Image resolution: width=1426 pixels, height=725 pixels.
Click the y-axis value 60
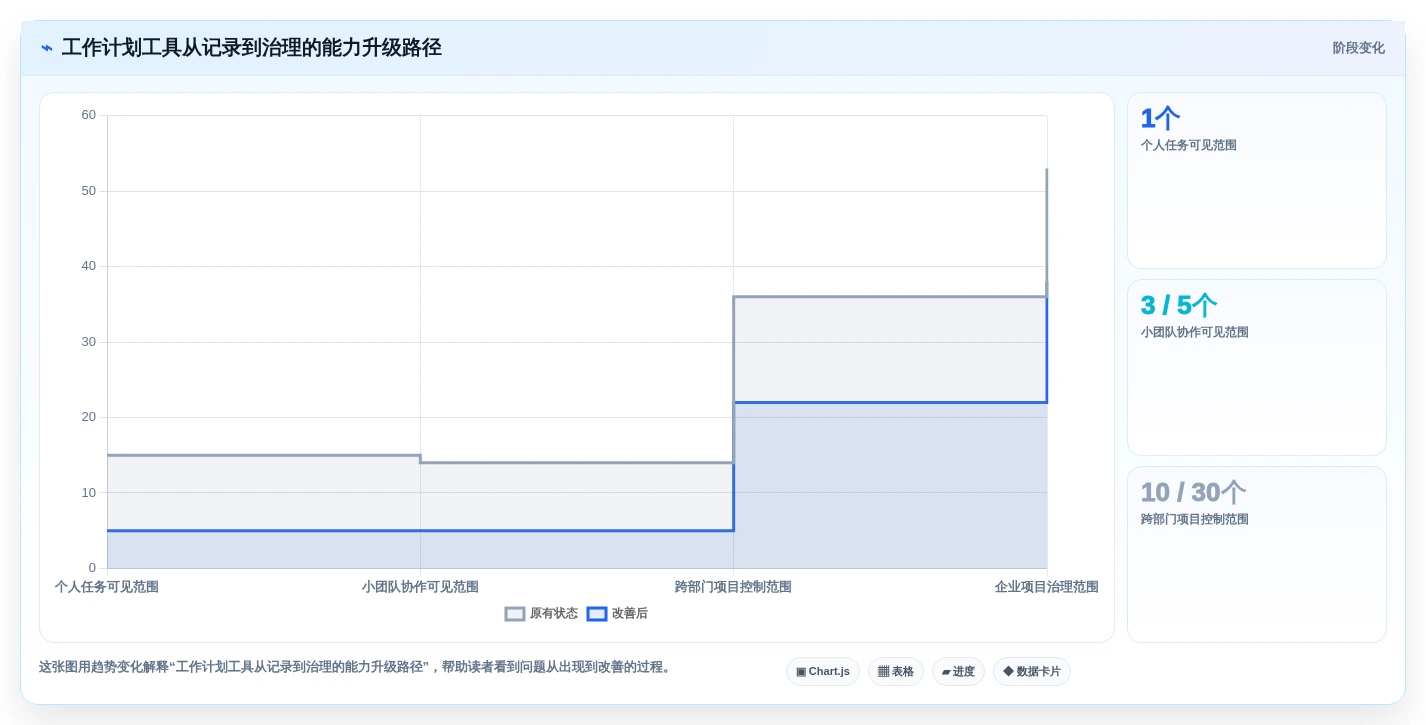(x=89, y=115)
